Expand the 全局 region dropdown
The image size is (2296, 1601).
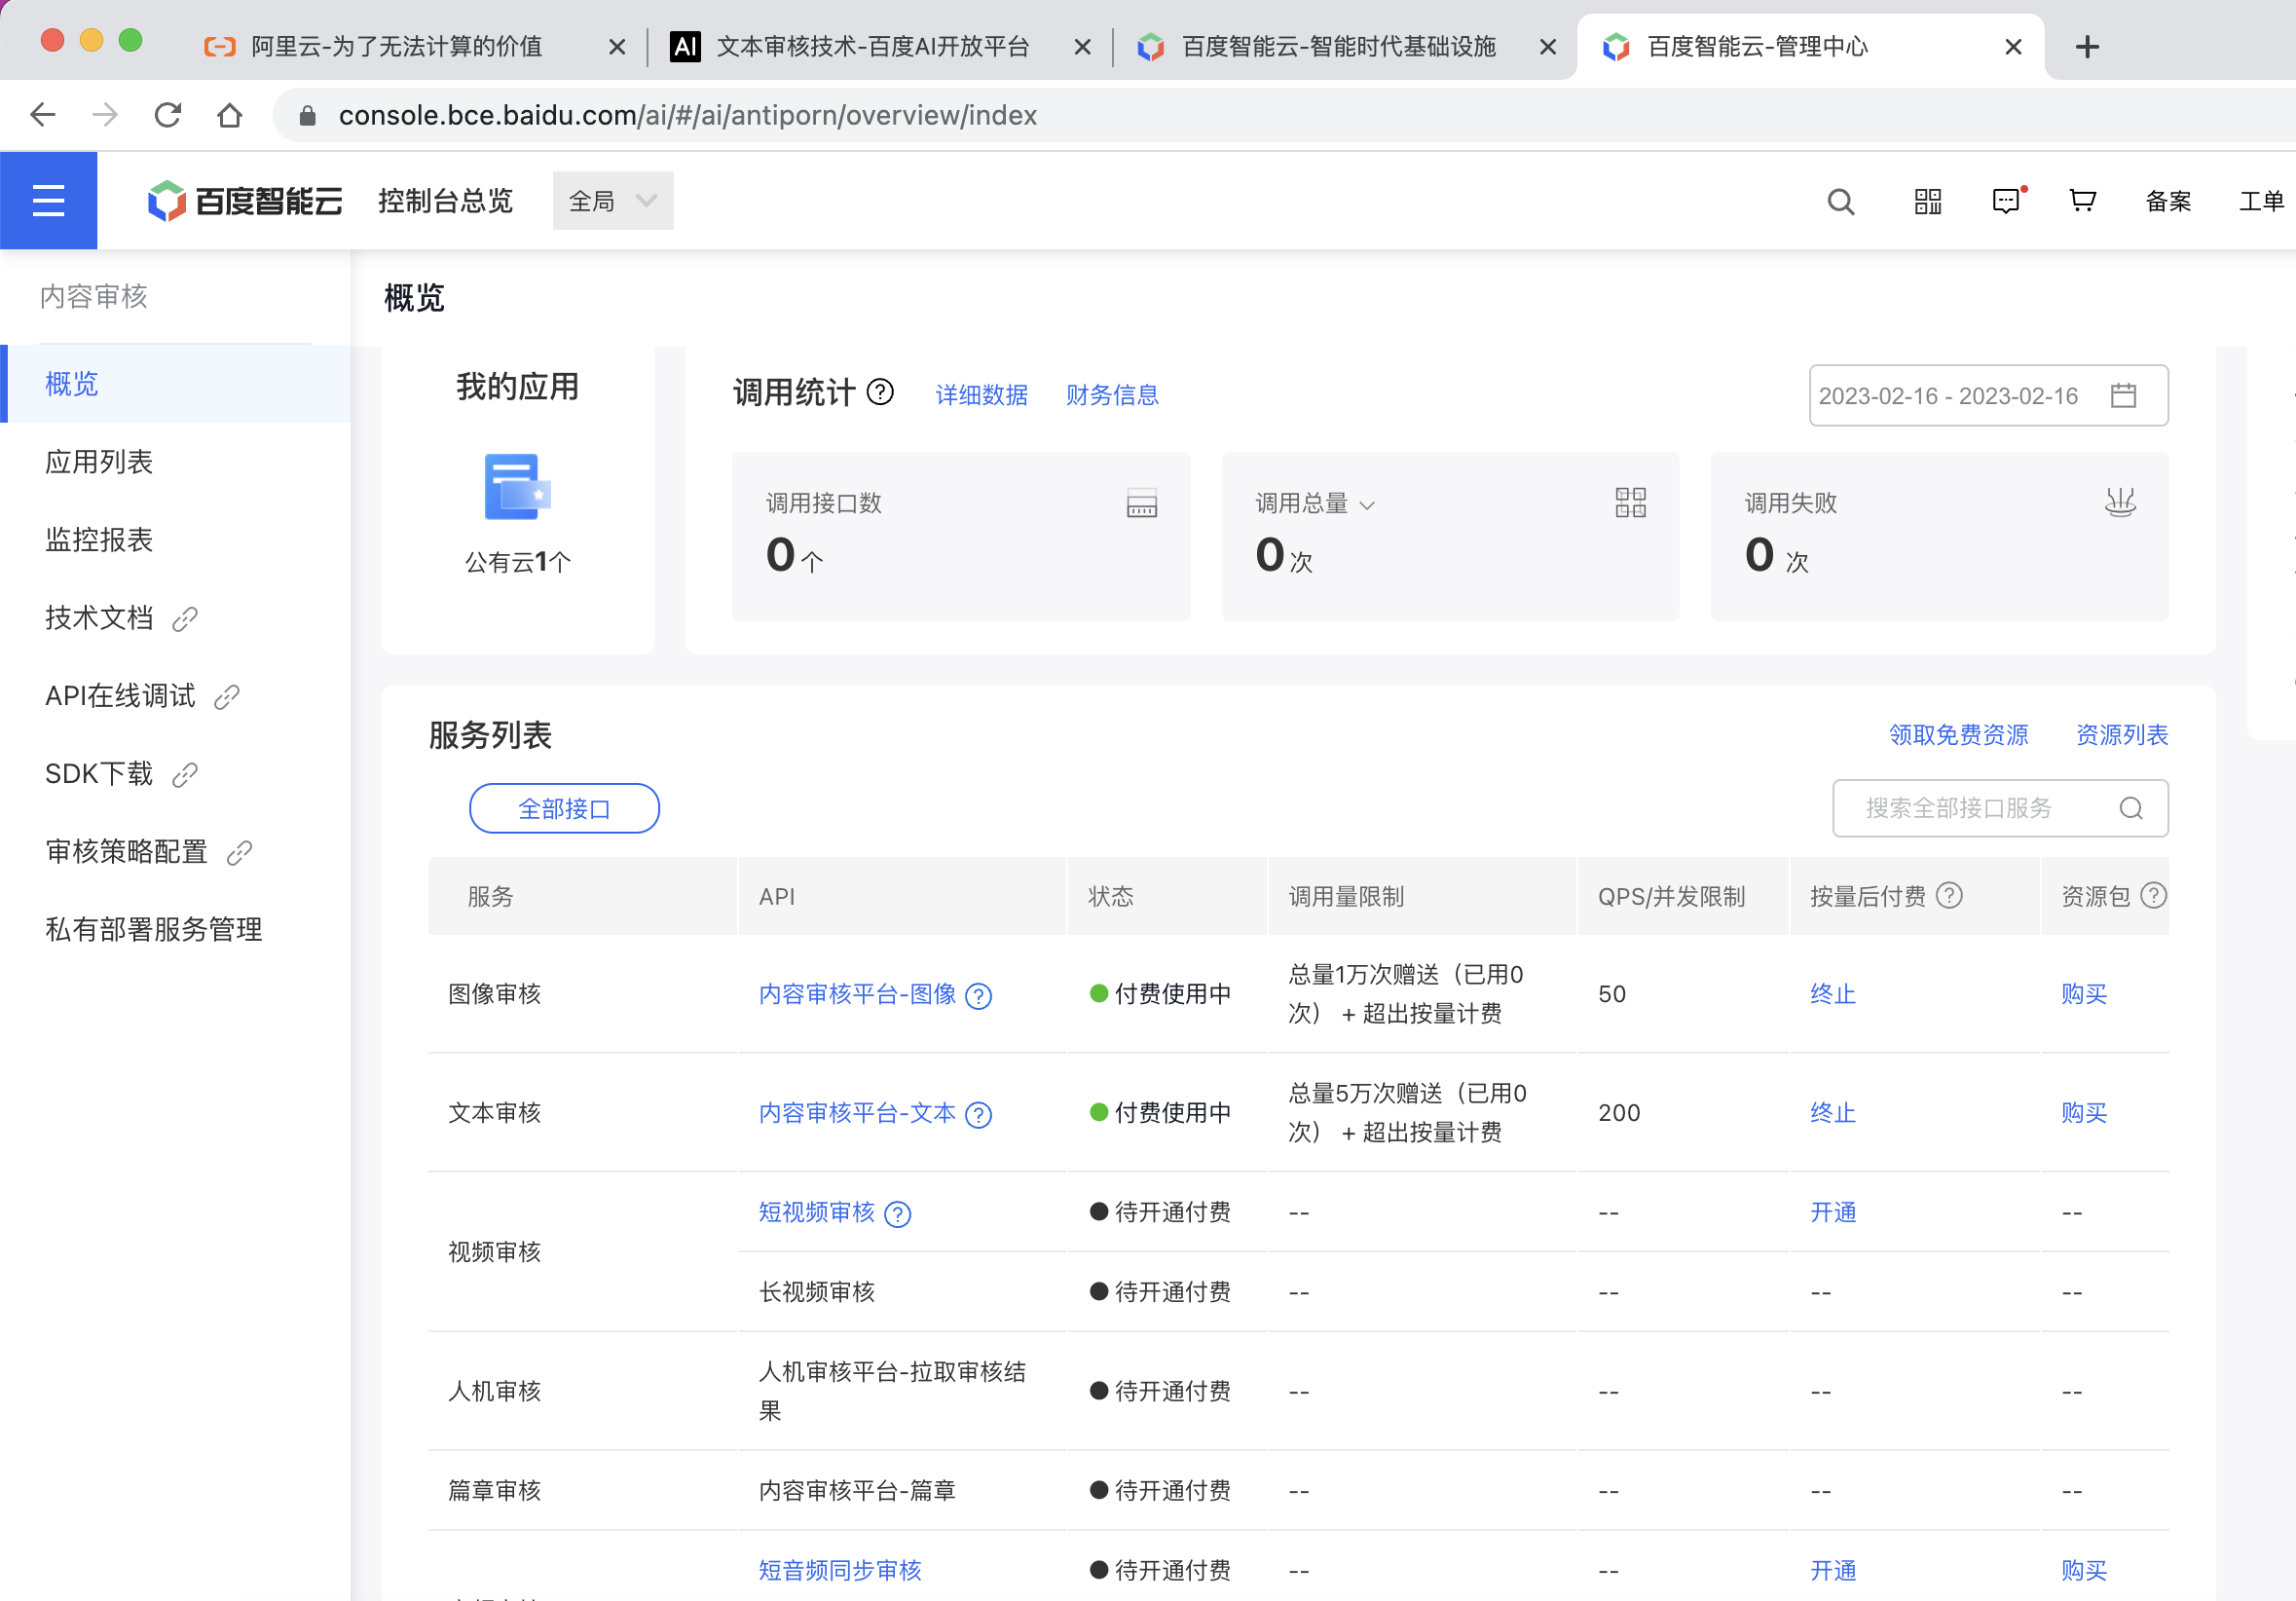tap(613, 201)
